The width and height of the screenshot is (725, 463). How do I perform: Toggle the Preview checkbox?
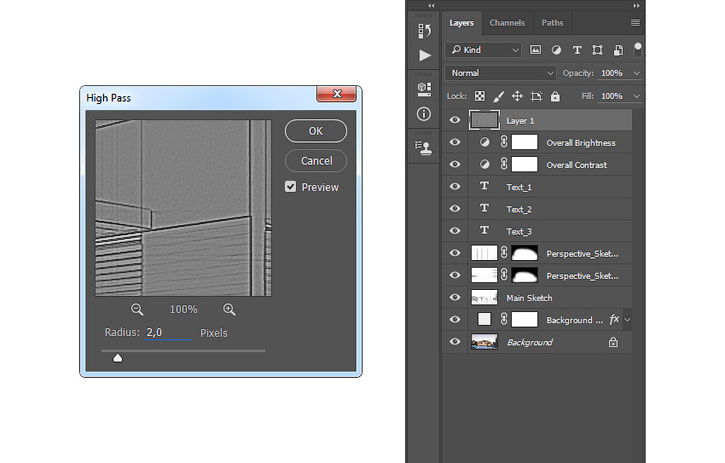[290, 186]
